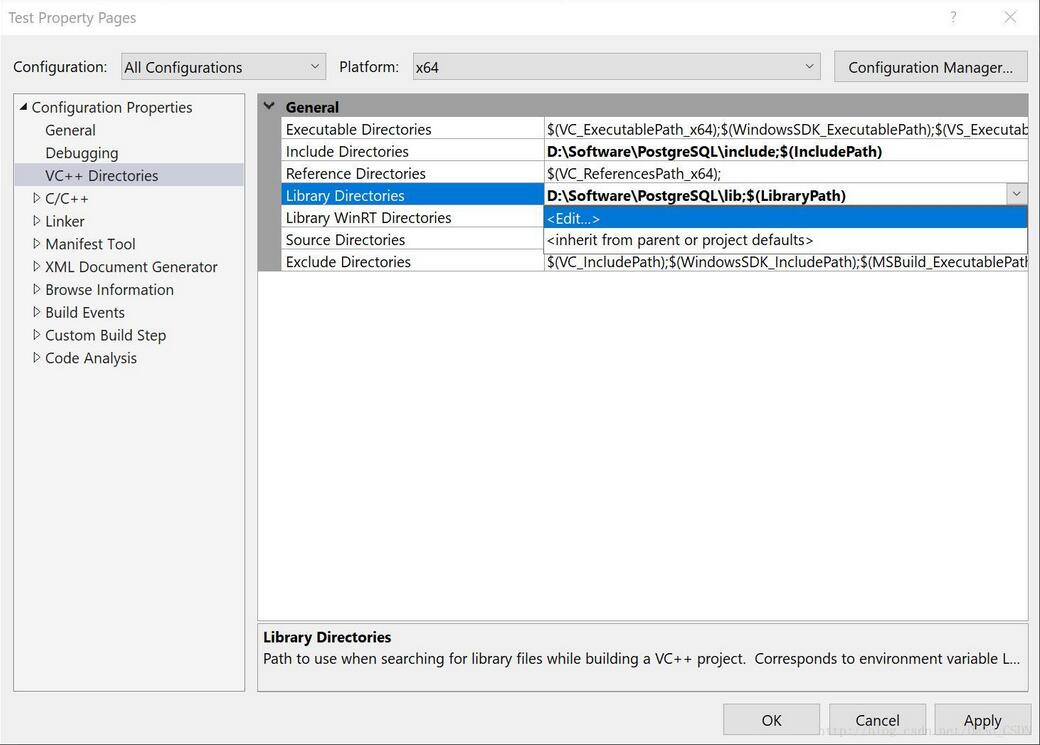Click the Executable Directories value field
This screenshot has height=745, width=1040.
[x=786, y=129]
